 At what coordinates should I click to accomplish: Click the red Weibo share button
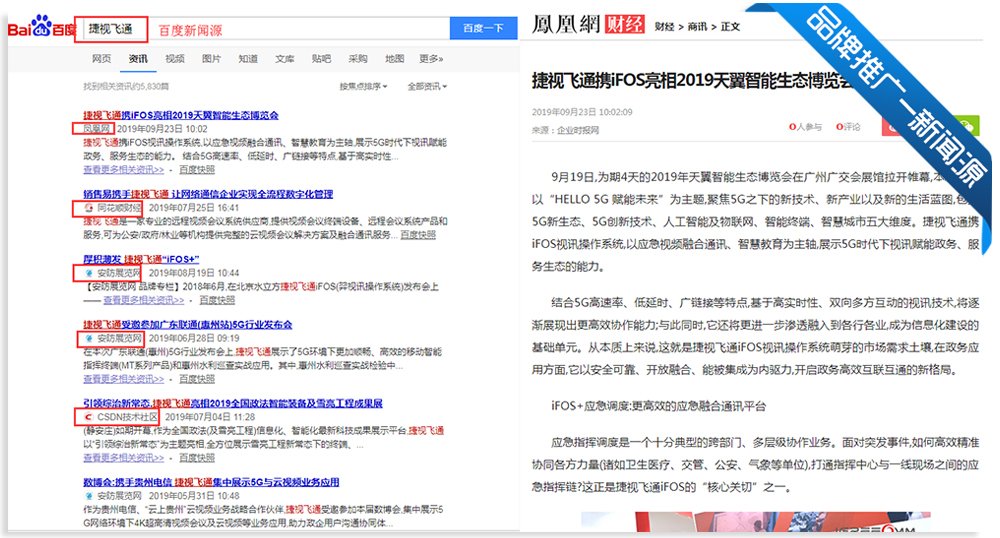[892, 126]
